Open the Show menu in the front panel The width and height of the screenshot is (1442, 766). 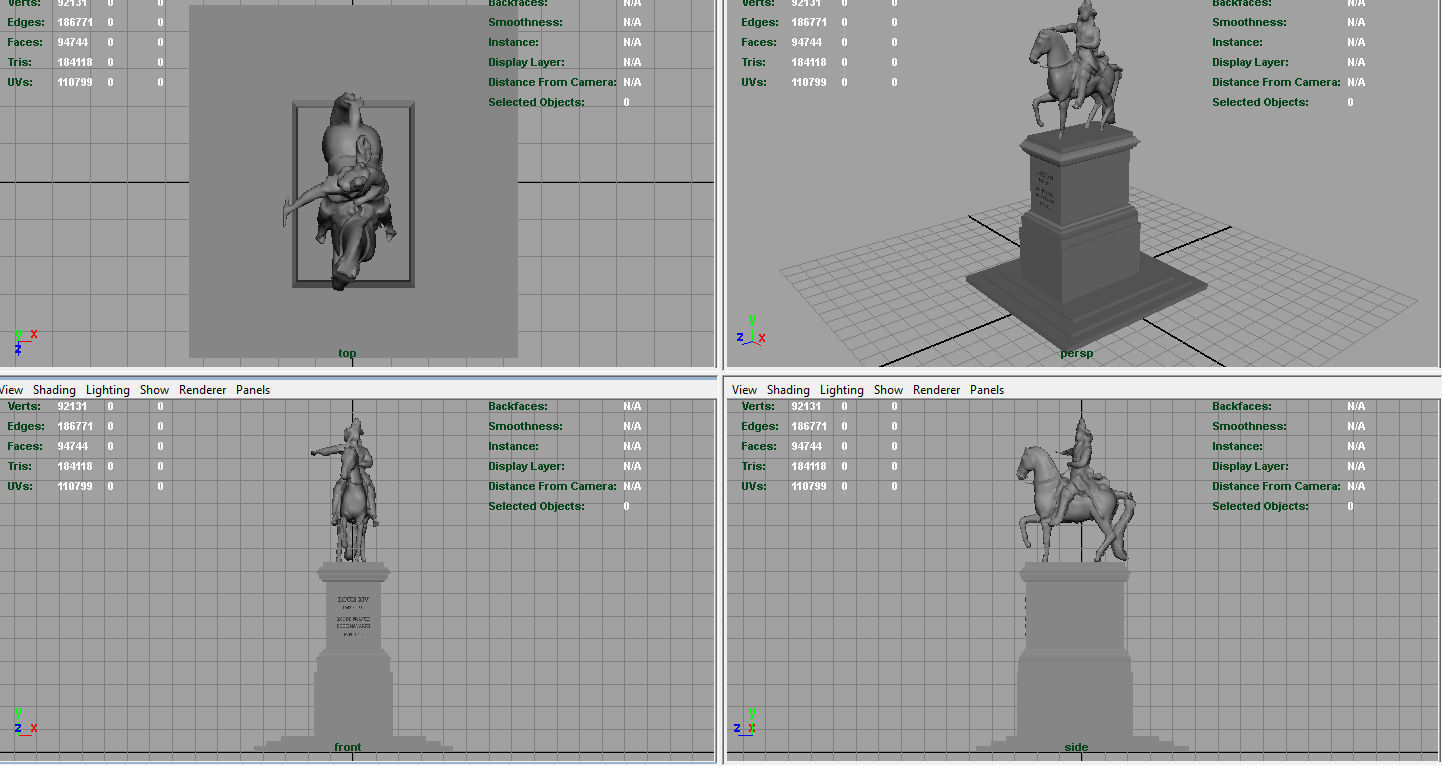pos(154,390)
